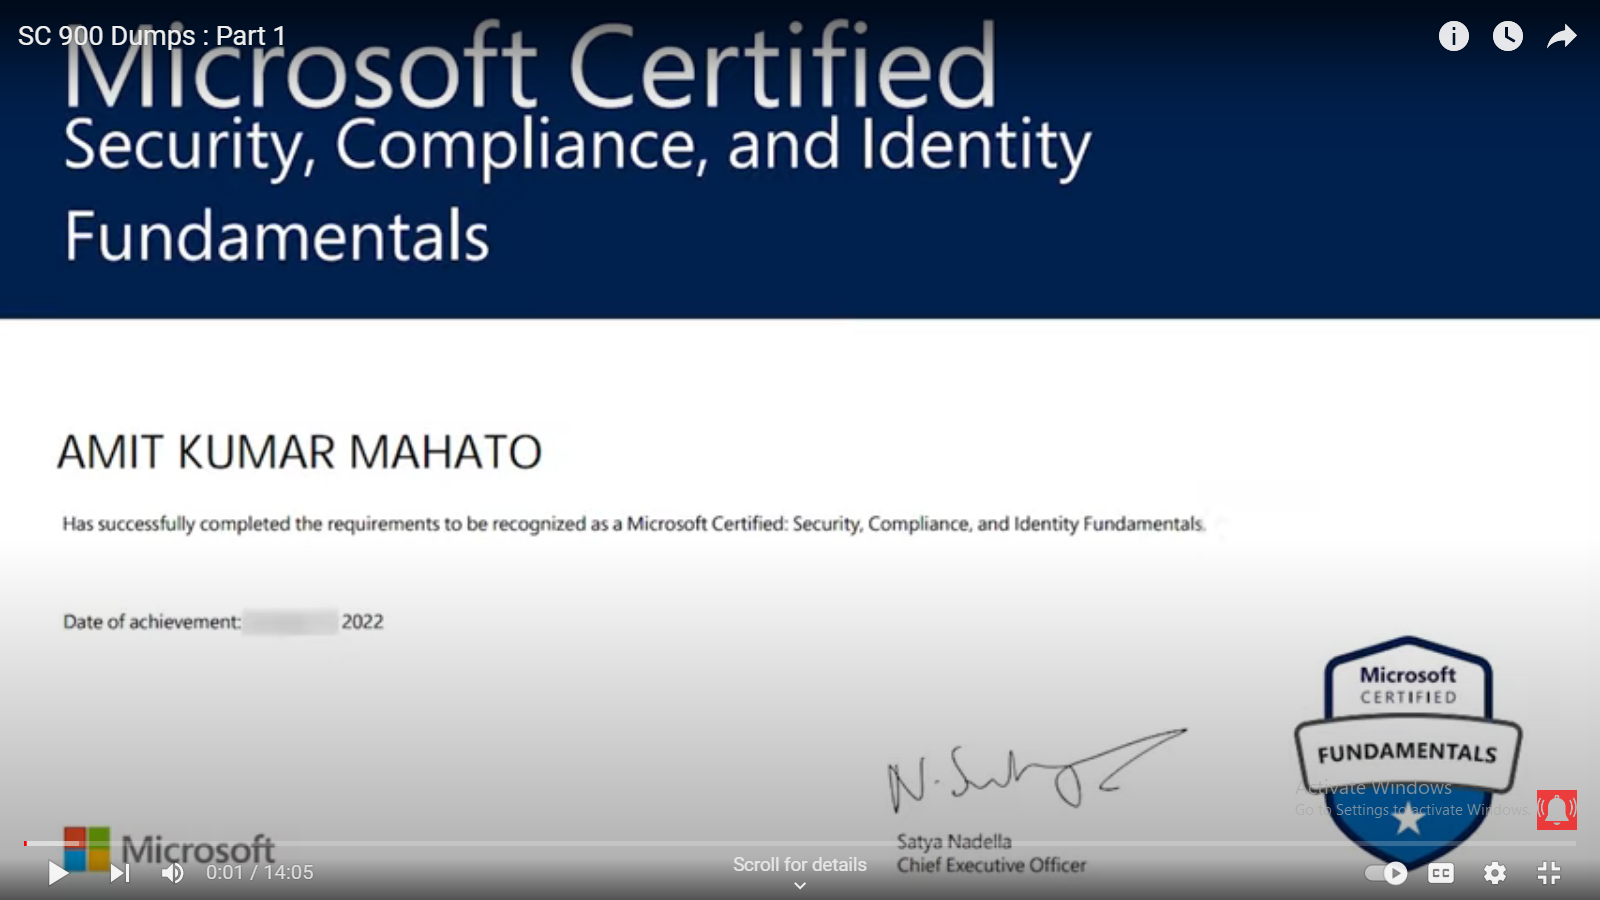This screenshot has width=1600, height=900.
Task: Open the video settings gear
Action: [x=1495, y=873]
